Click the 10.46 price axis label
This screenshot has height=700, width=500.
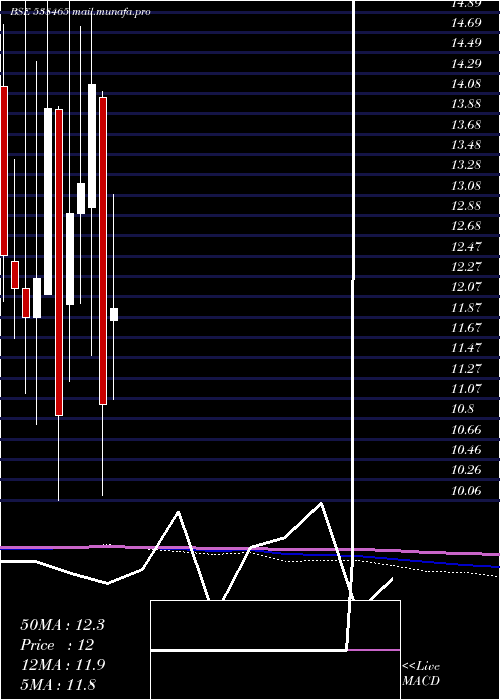466,450
